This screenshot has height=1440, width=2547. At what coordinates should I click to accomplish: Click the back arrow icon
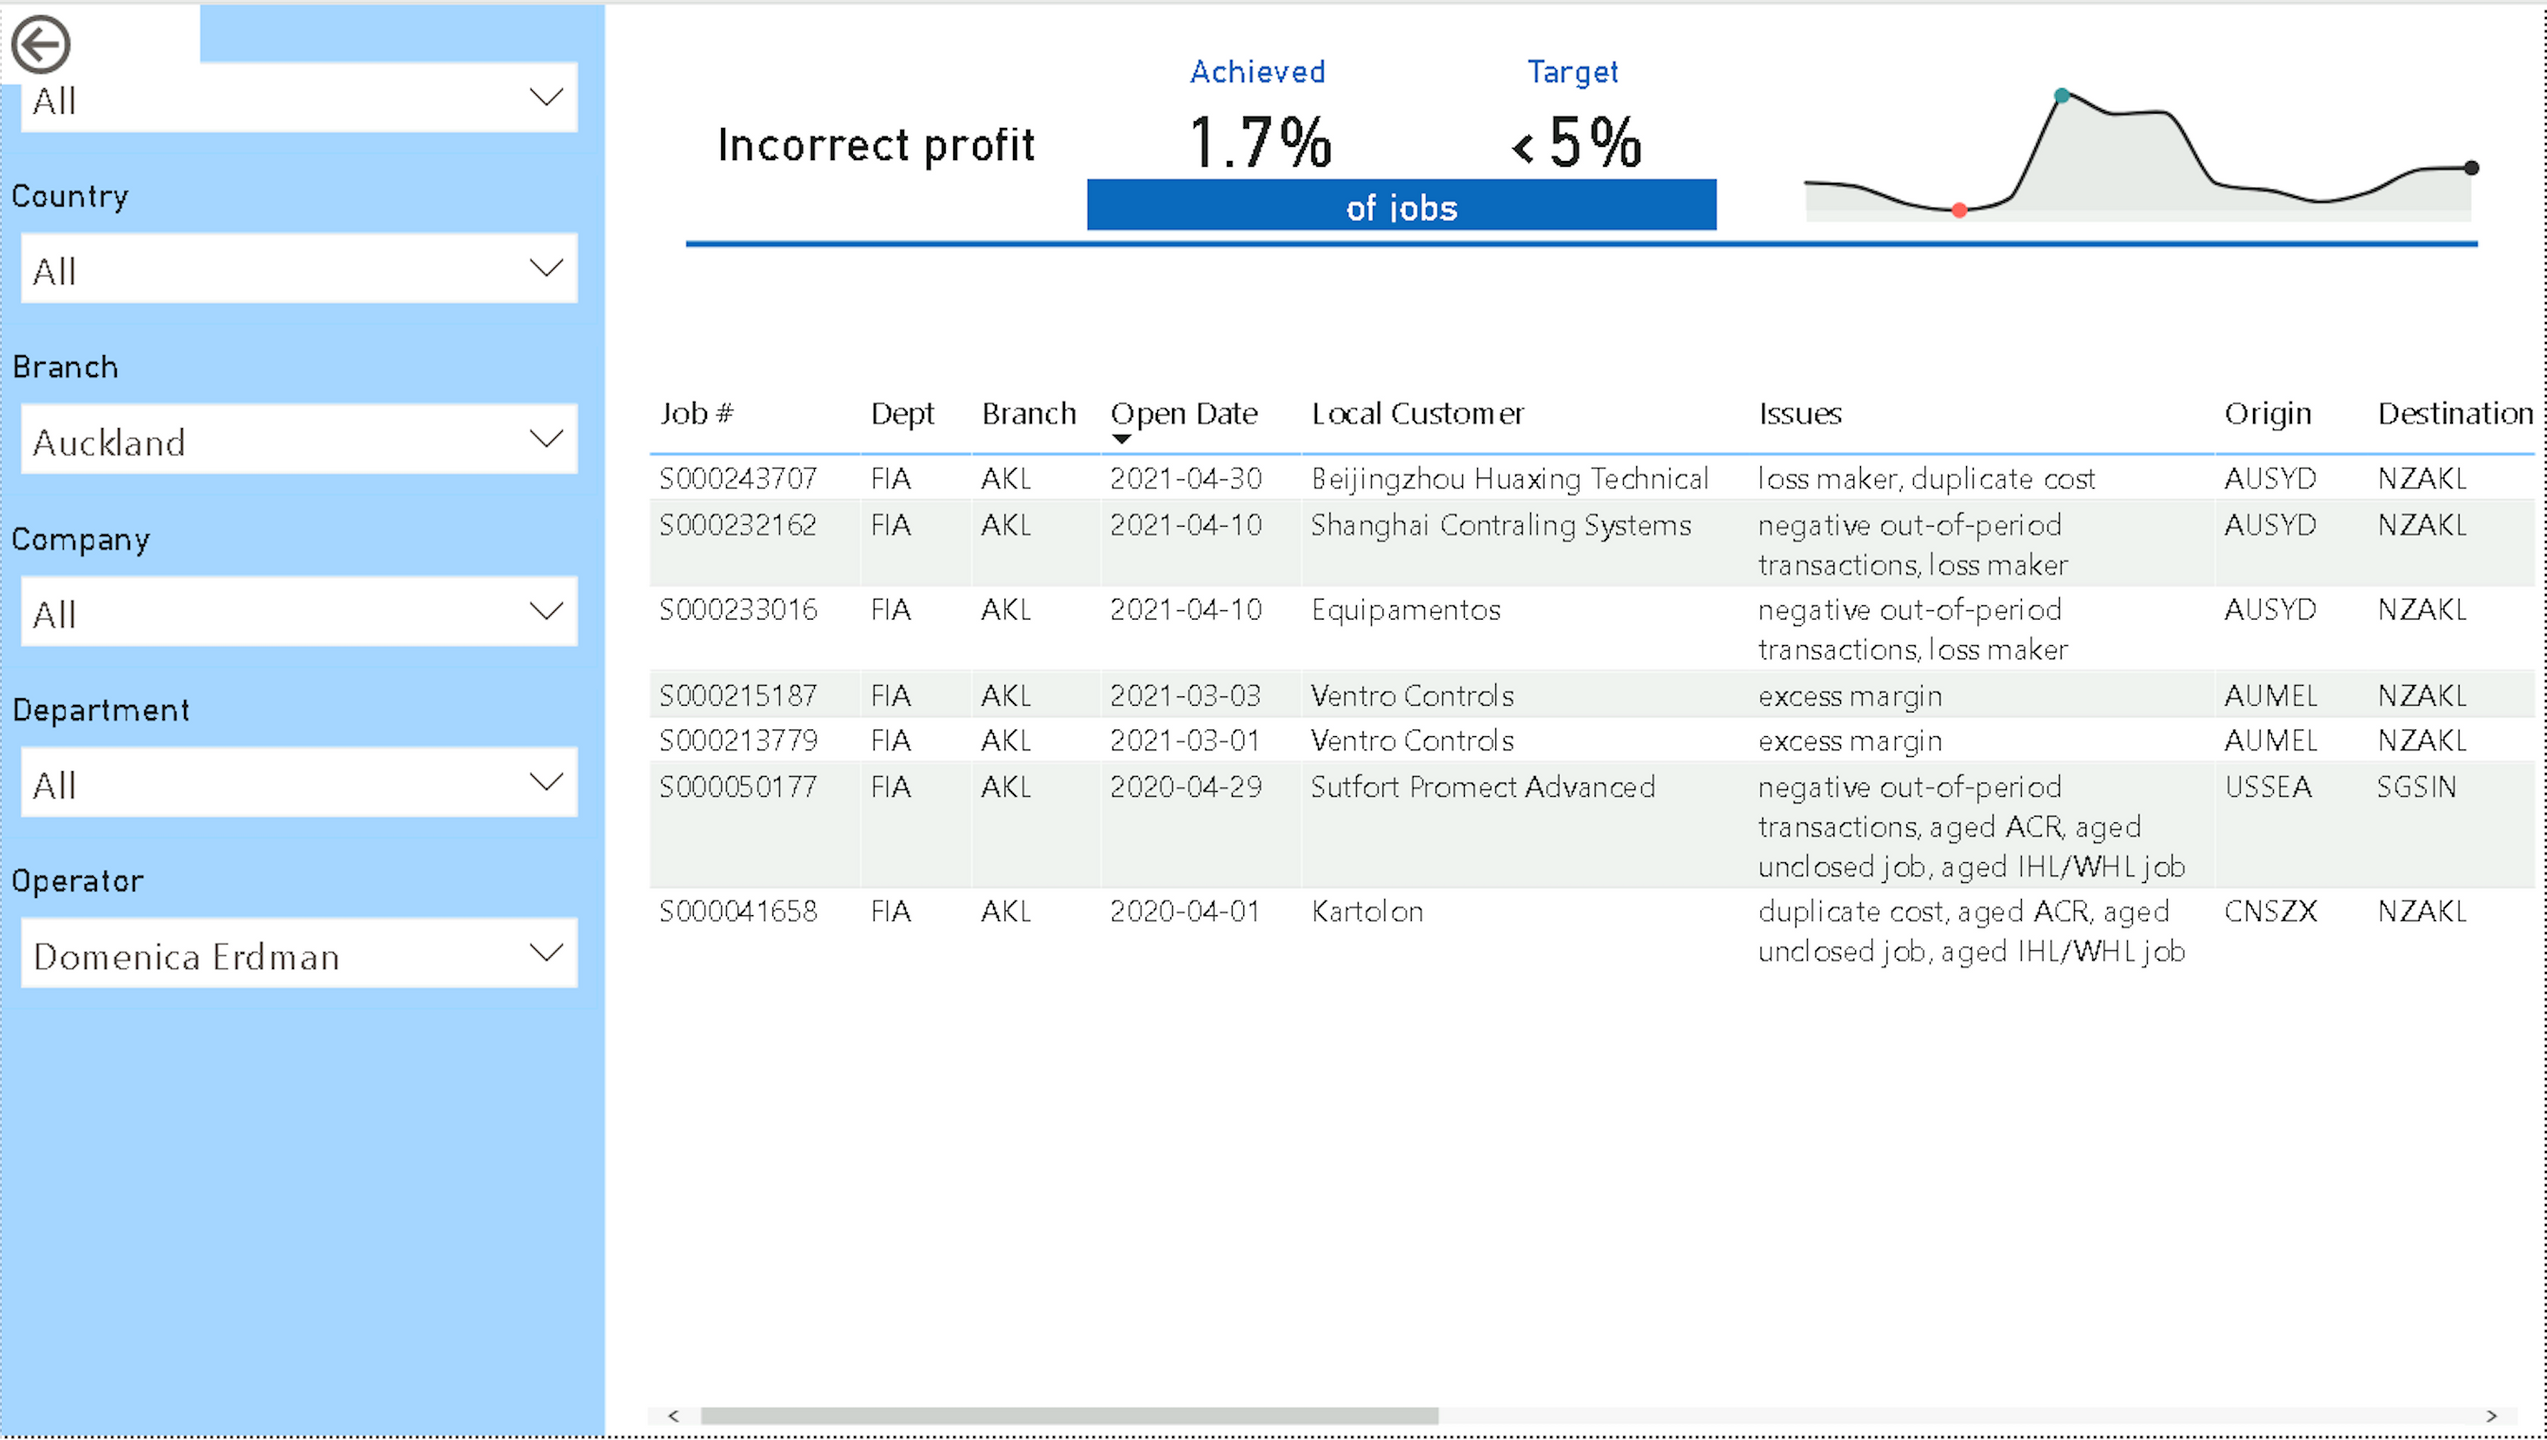pyautogui.click(x=41, y=44)
